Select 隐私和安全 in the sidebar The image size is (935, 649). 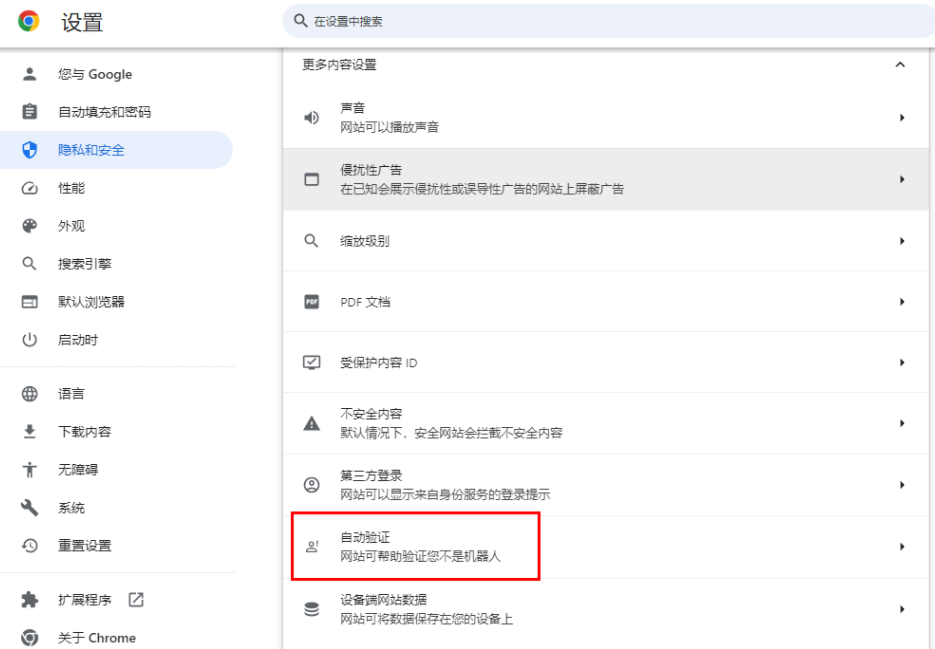point(116,150)
